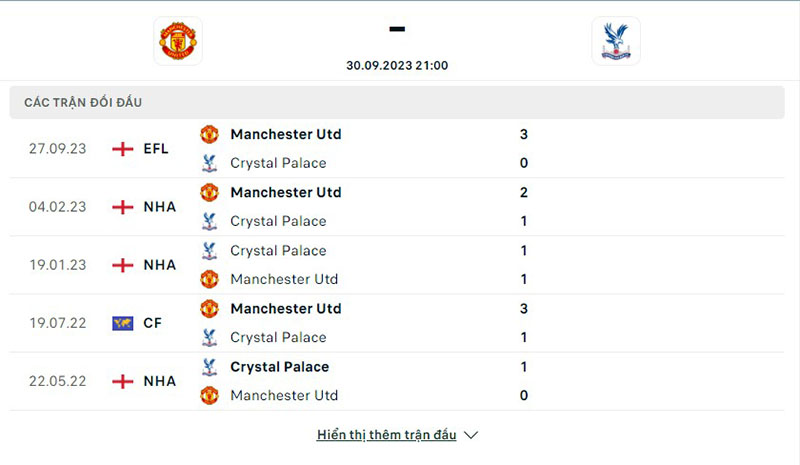Click the Crystal Palace crest in header
This screenshot has width=800, height=465.
pyautogui.click(x=616, y=41)
